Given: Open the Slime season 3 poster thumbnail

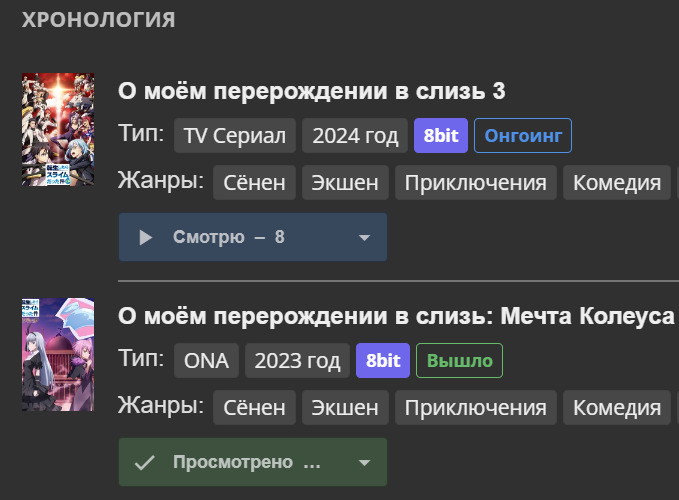Looking at the screenshot, I should pos(58,129).
